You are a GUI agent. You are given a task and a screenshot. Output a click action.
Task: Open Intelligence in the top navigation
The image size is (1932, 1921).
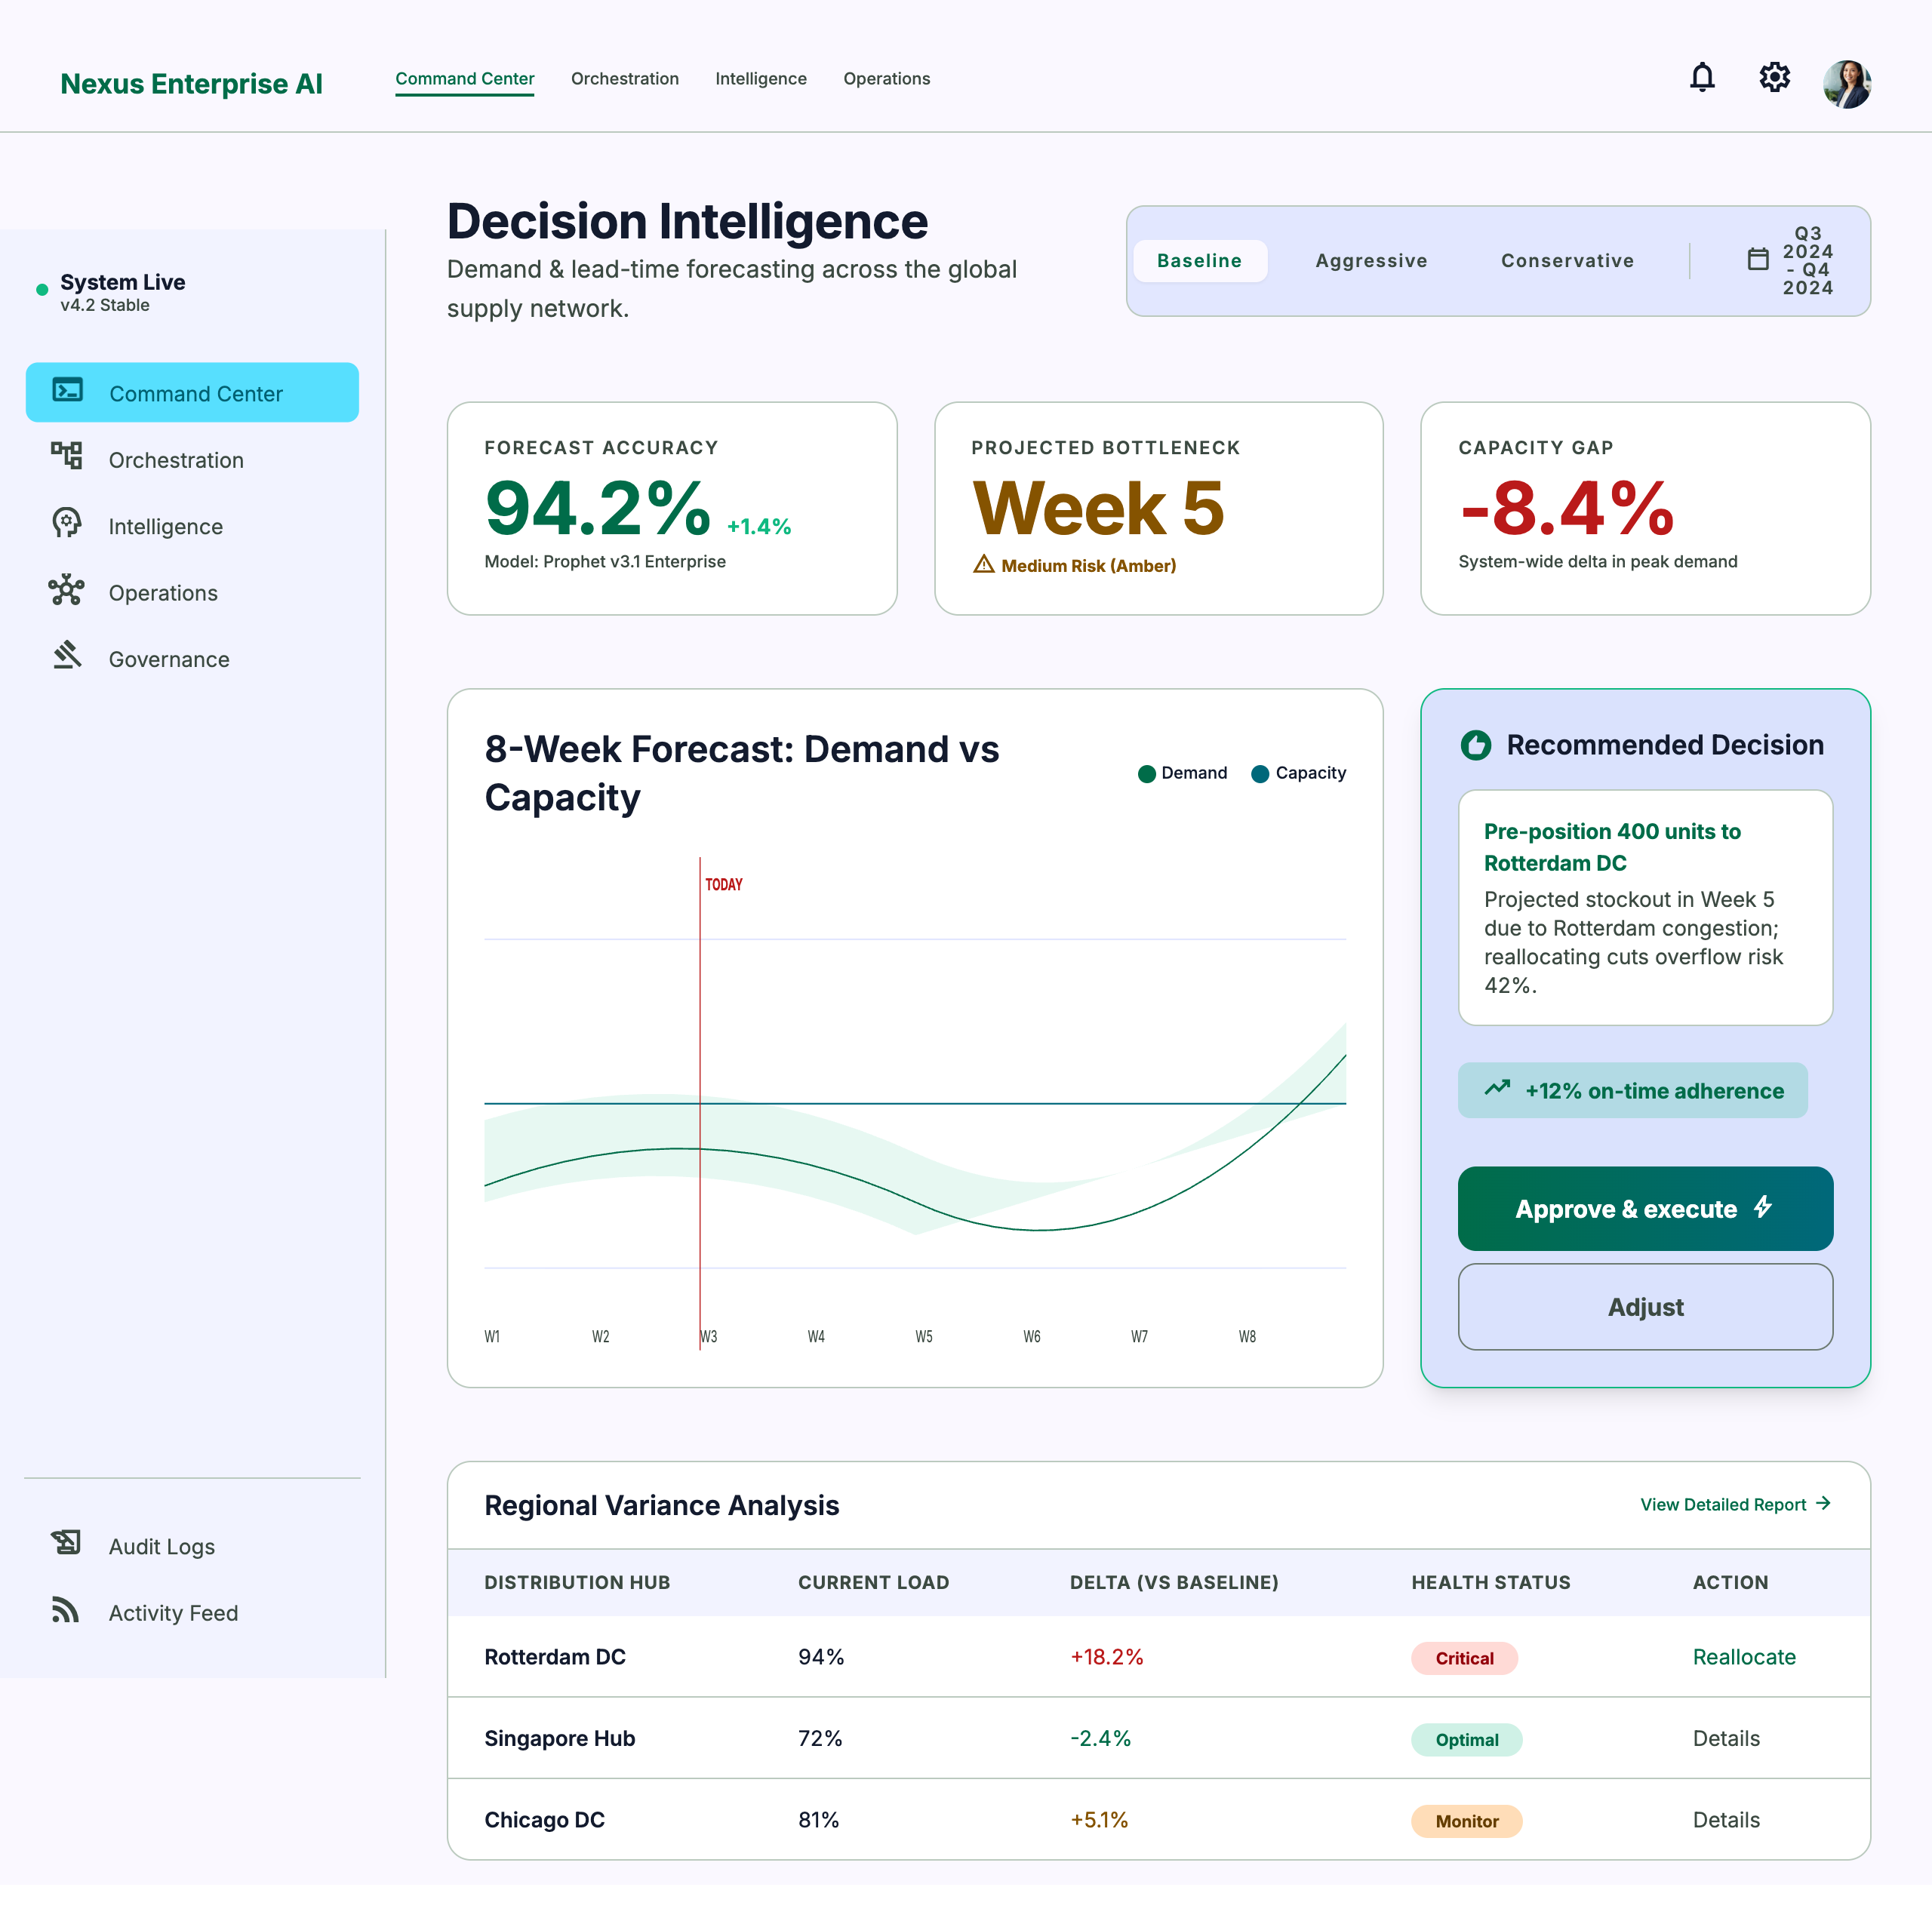(760, 79)
